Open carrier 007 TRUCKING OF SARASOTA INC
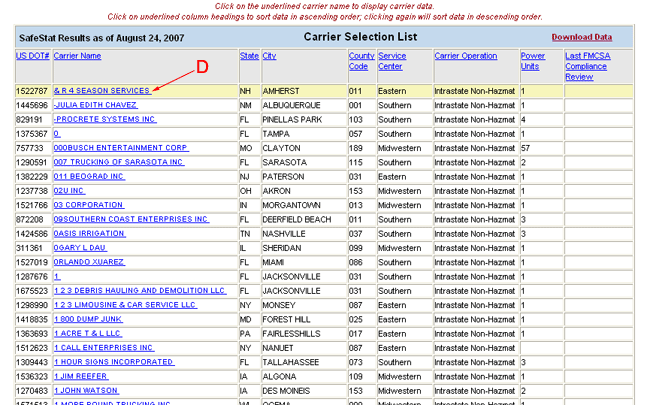Viewport: 650px width, 405px height. [119, 162]
